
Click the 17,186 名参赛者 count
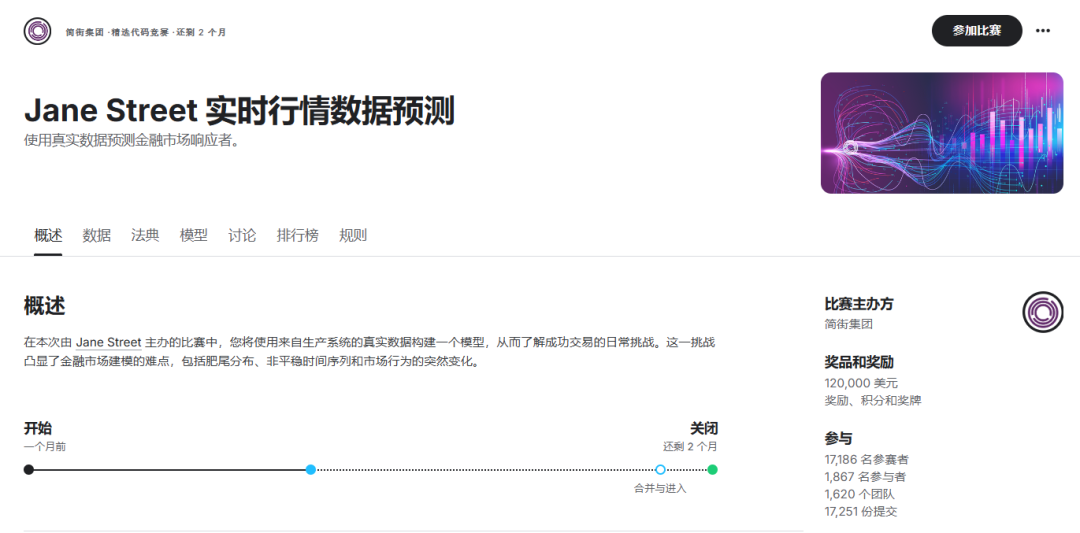[866, 459]
